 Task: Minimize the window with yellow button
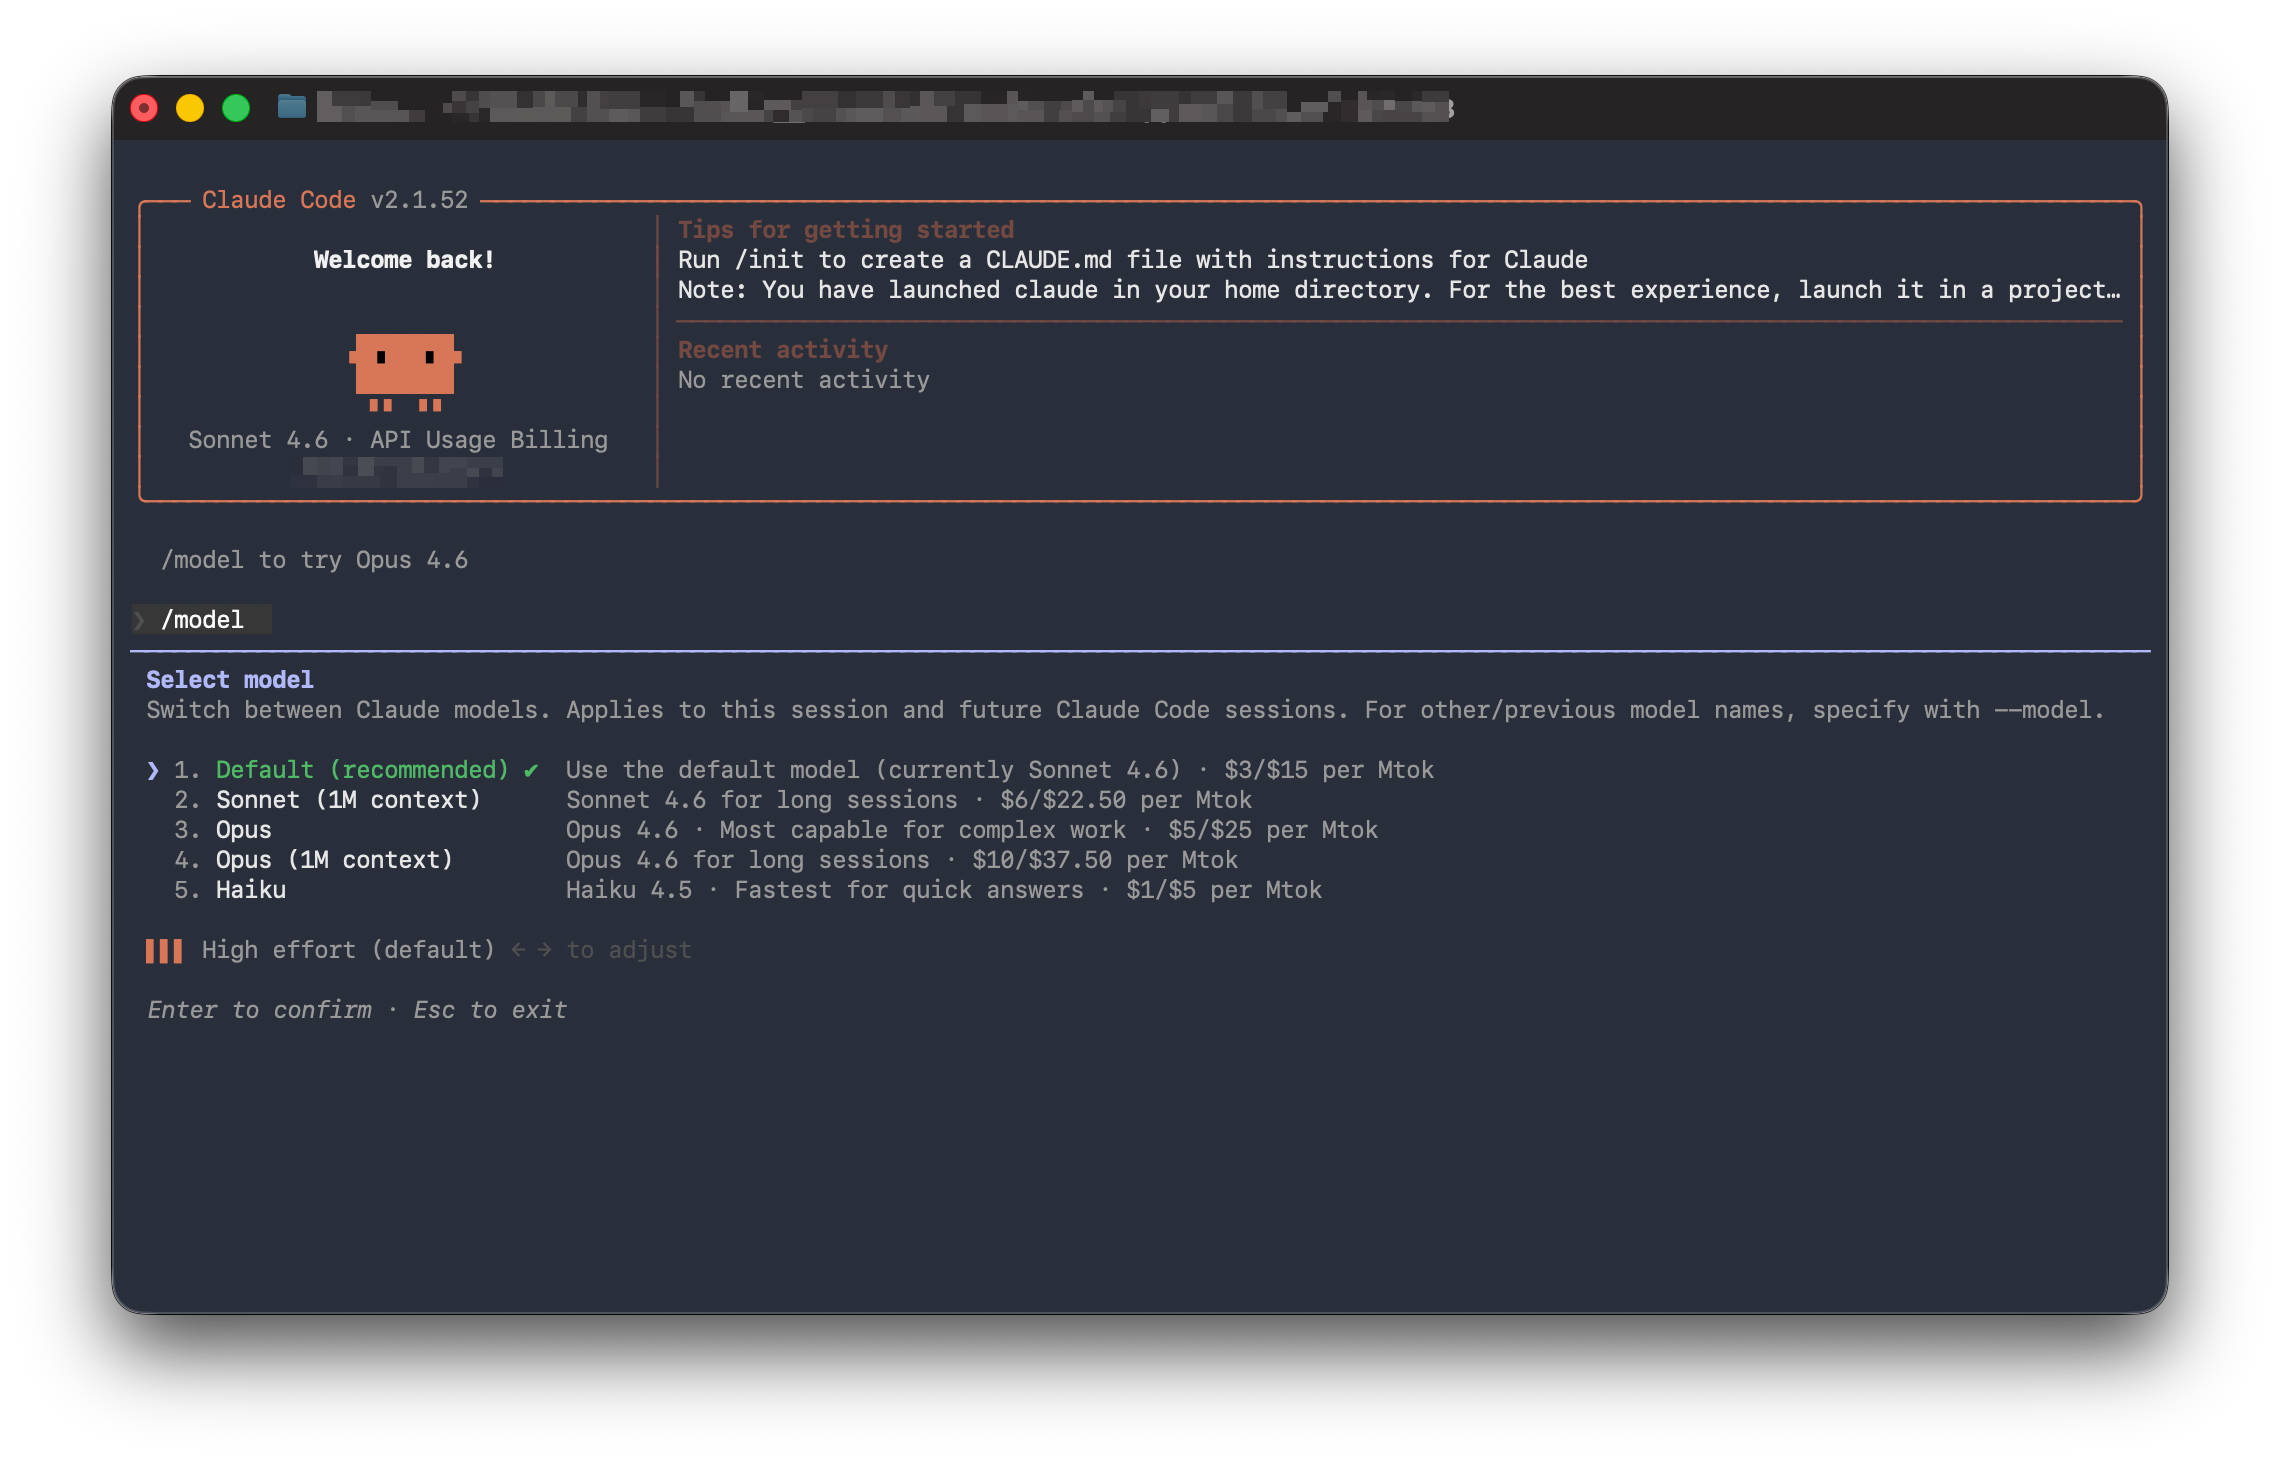[x=190, y=107]
